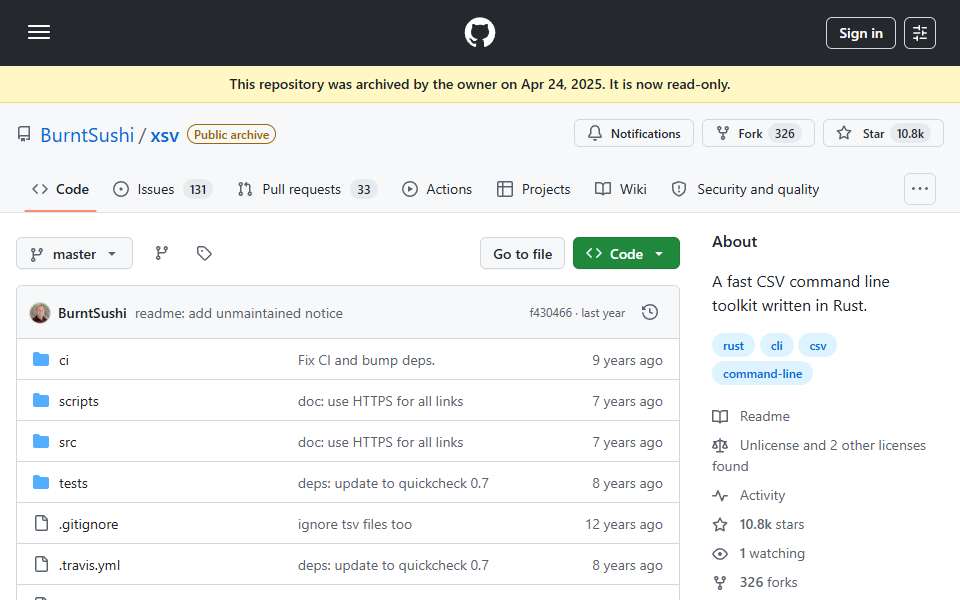Select the csv topic tag
Screen dimensions: 960x600
(x=817, y=346)
